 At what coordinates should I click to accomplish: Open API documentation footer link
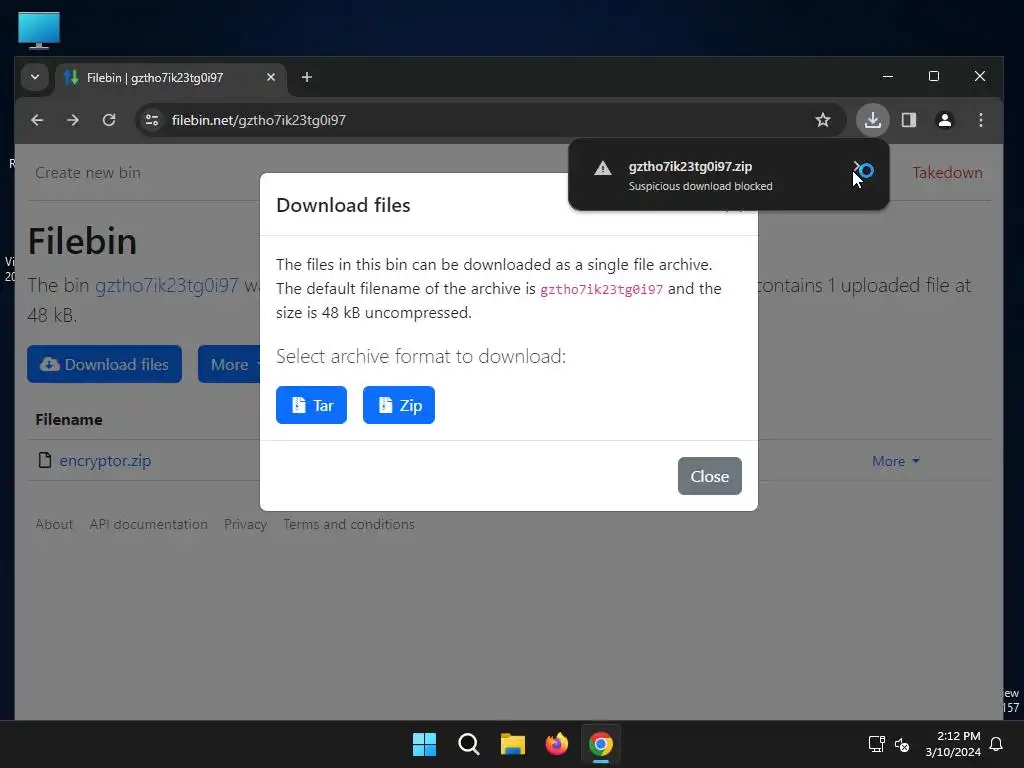coord(148,524)
